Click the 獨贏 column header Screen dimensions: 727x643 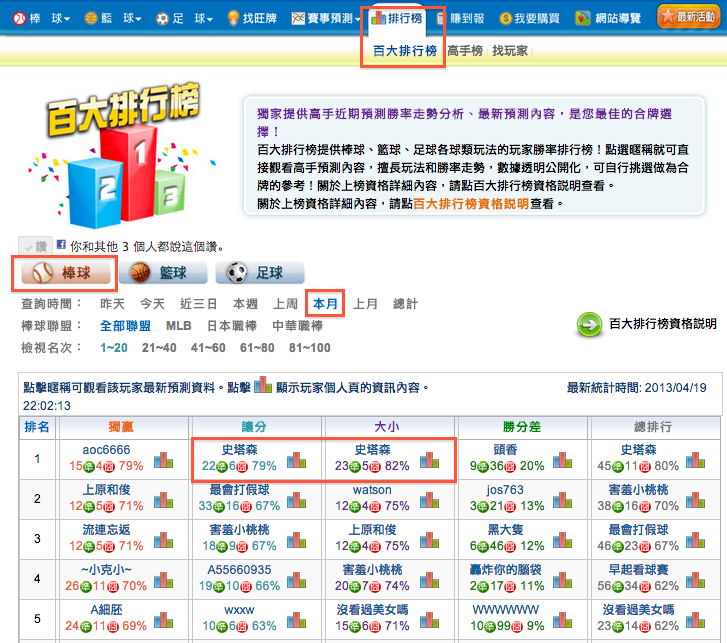click(121, 427)
